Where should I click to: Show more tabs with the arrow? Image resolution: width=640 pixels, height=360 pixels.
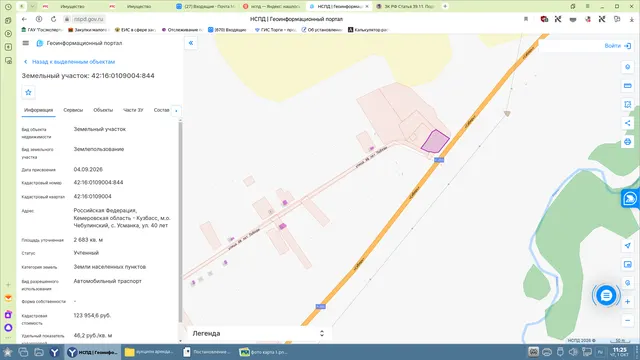point(176,111)
